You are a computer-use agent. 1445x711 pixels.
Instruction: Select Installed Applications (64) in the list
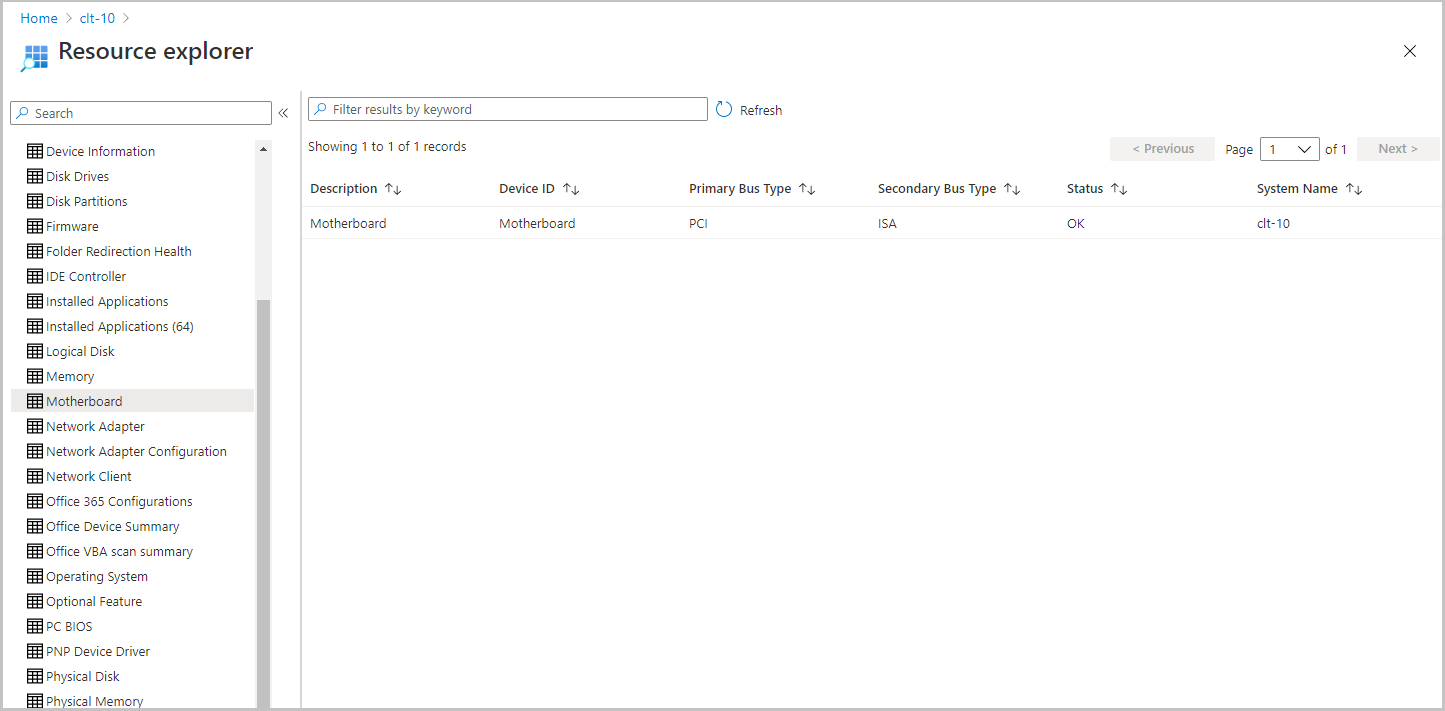click(x=119, y=326)
